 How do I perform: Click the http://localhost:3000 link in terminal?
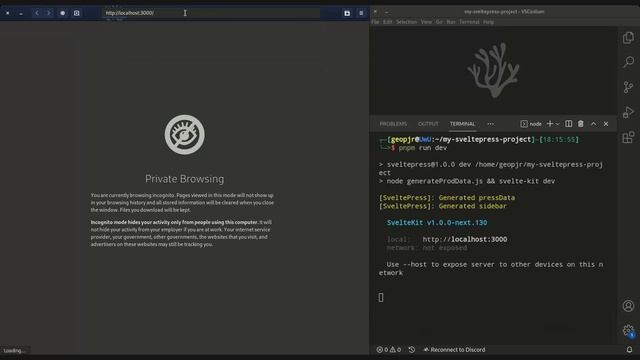(464, 239)
